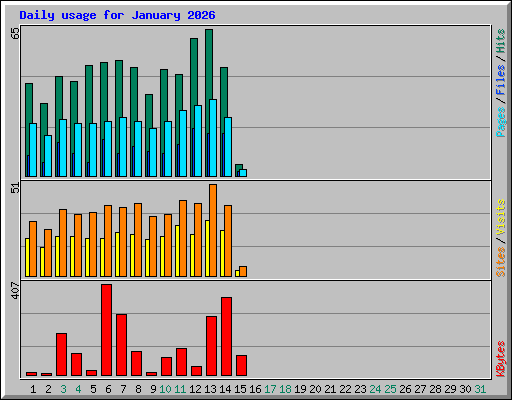Click the cyan Pages bar for day 14
Viewport: 512px width, 400px height.
228,147
